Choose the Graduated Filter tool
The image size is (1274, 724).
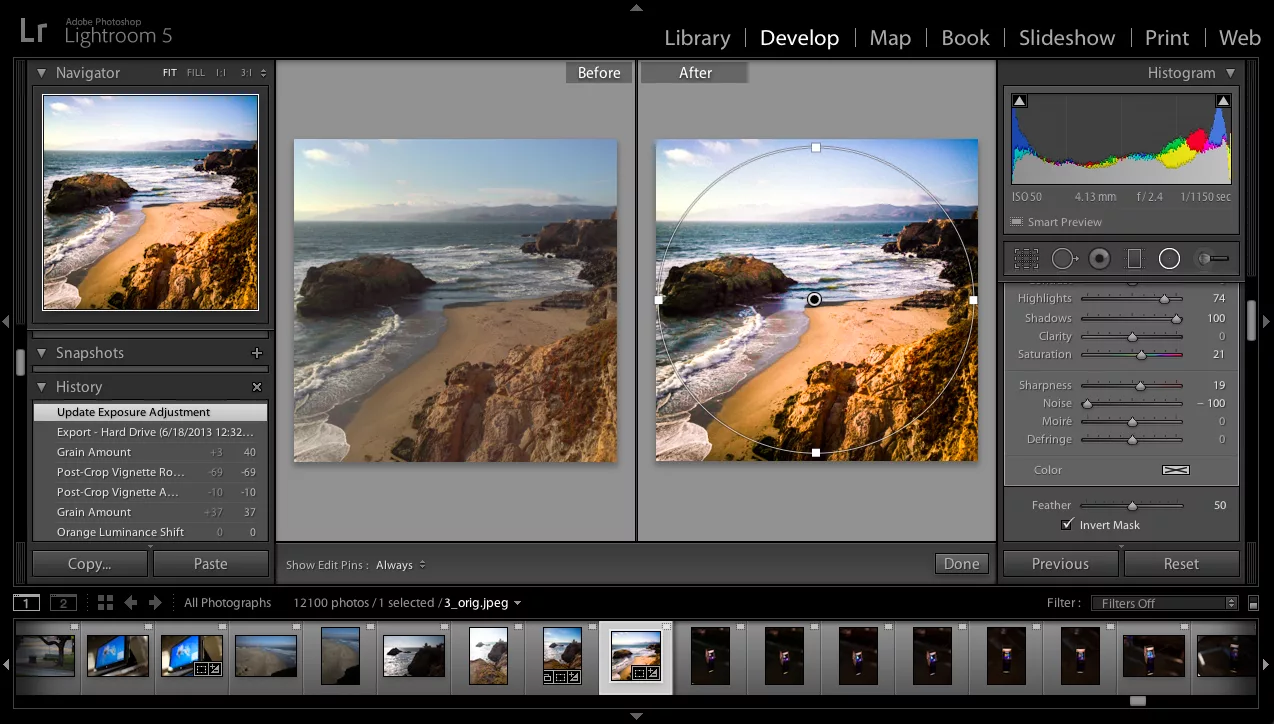(1134, 259)
